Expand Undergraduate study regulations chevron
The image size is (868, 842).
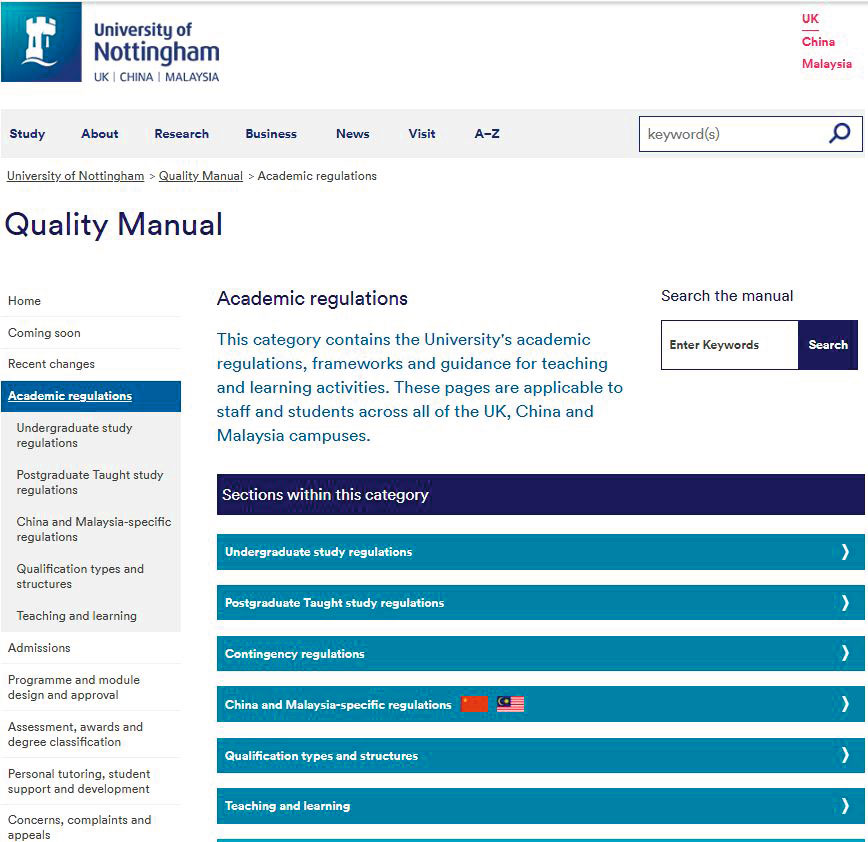click(x=845, y=551)
